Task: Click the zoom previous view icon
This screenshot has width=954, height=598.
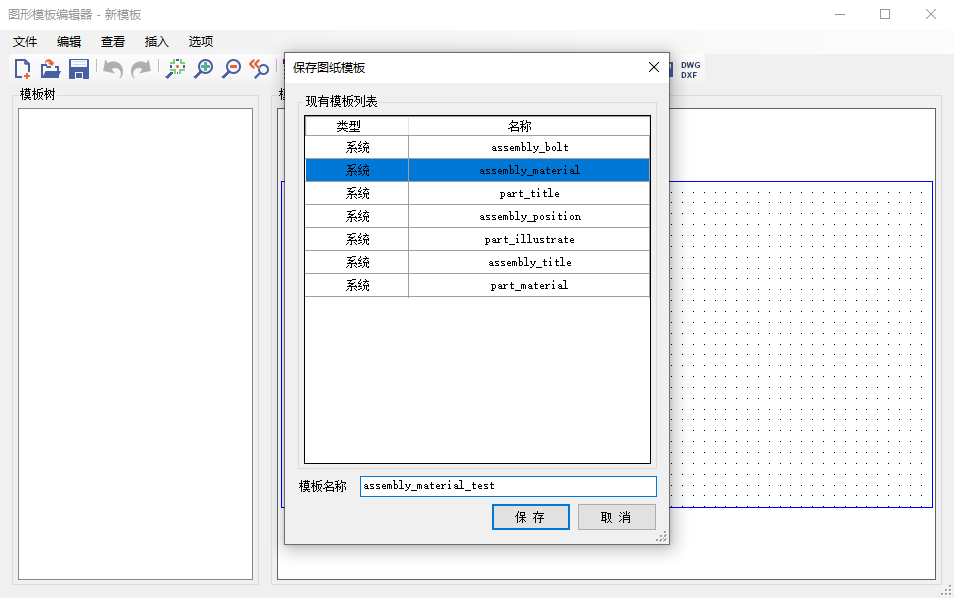Action: point(259,68)
